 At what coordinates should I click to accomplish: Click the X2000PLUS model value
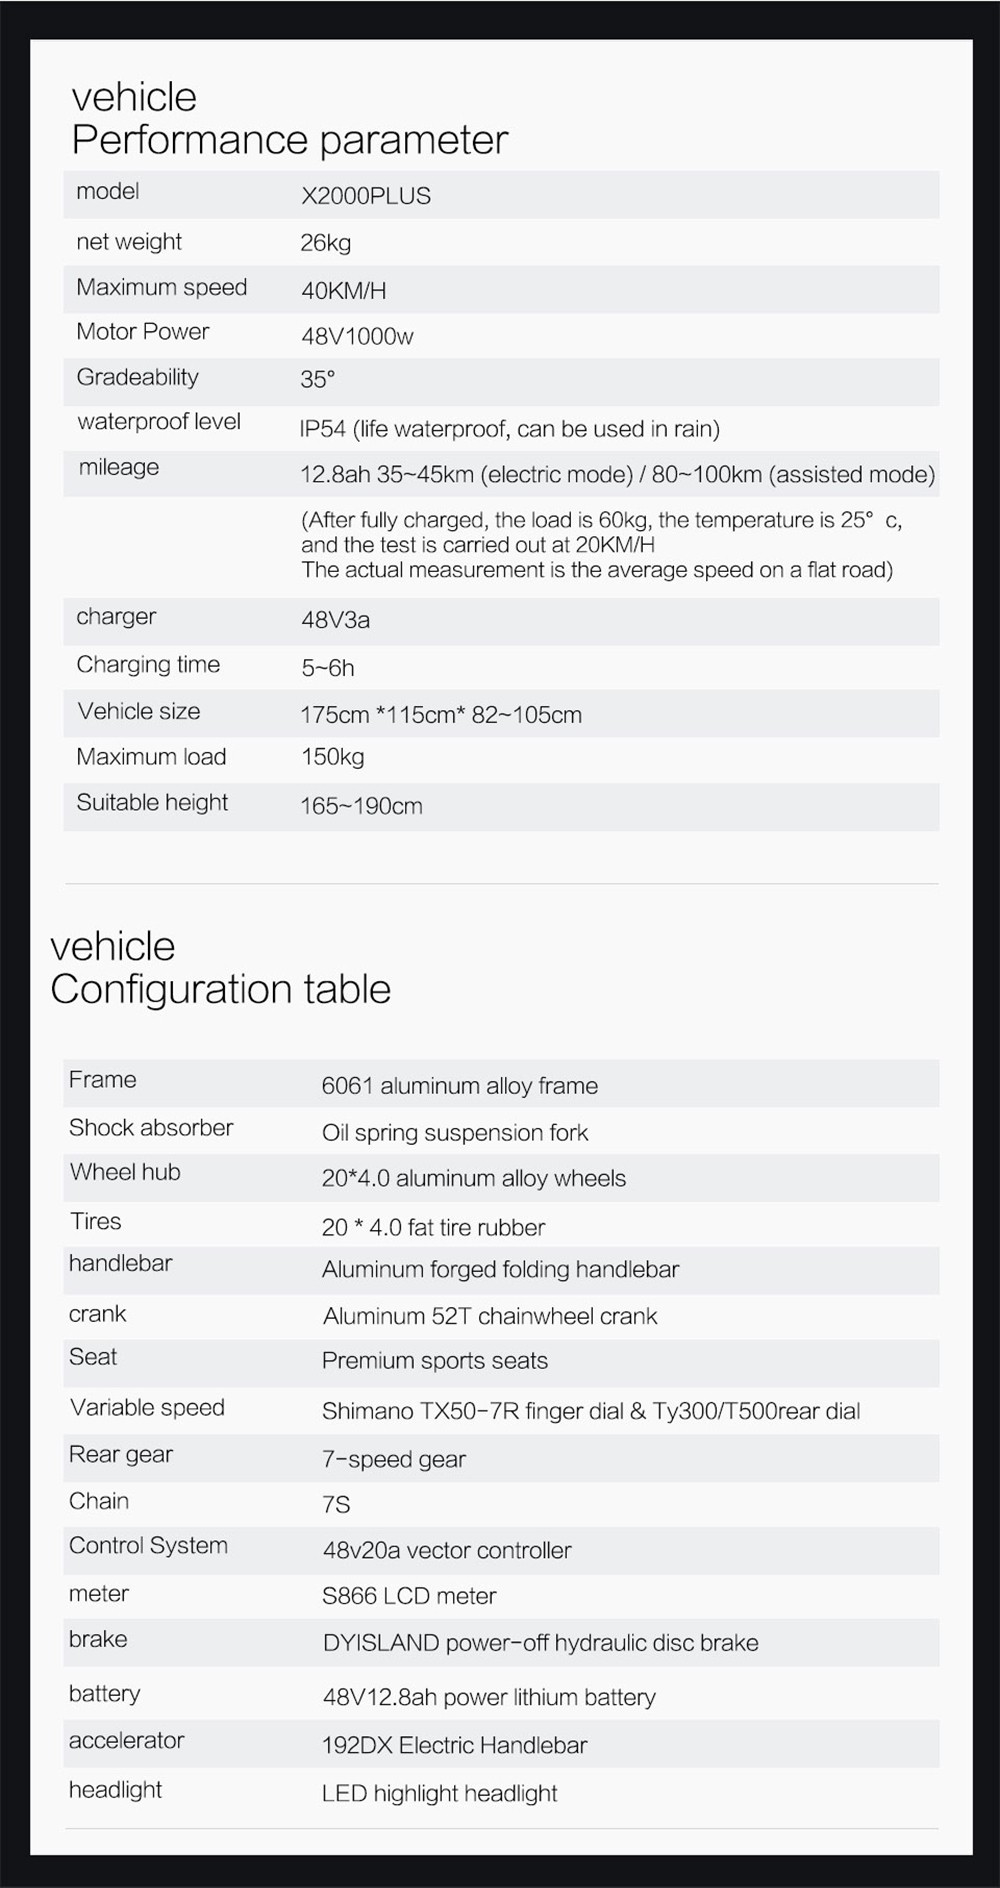[366, 196]
